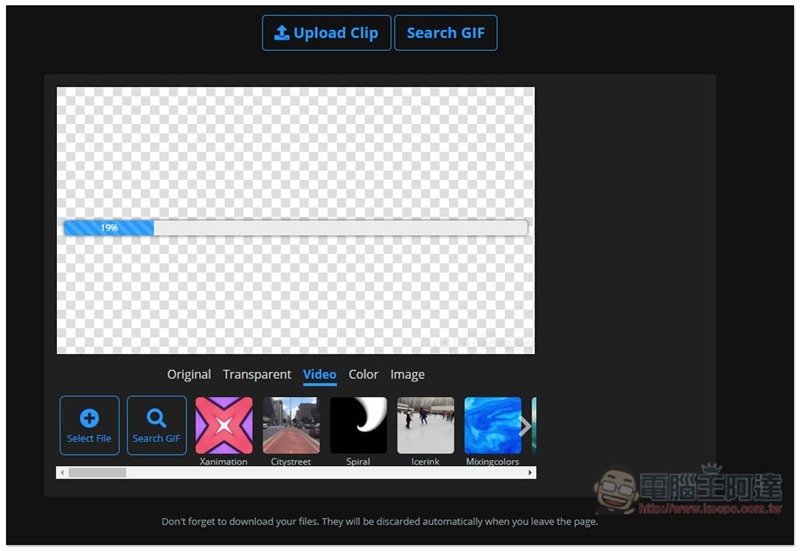
Task: Click the next chevron arrow on thumbnails
Action: click(524, 426)
